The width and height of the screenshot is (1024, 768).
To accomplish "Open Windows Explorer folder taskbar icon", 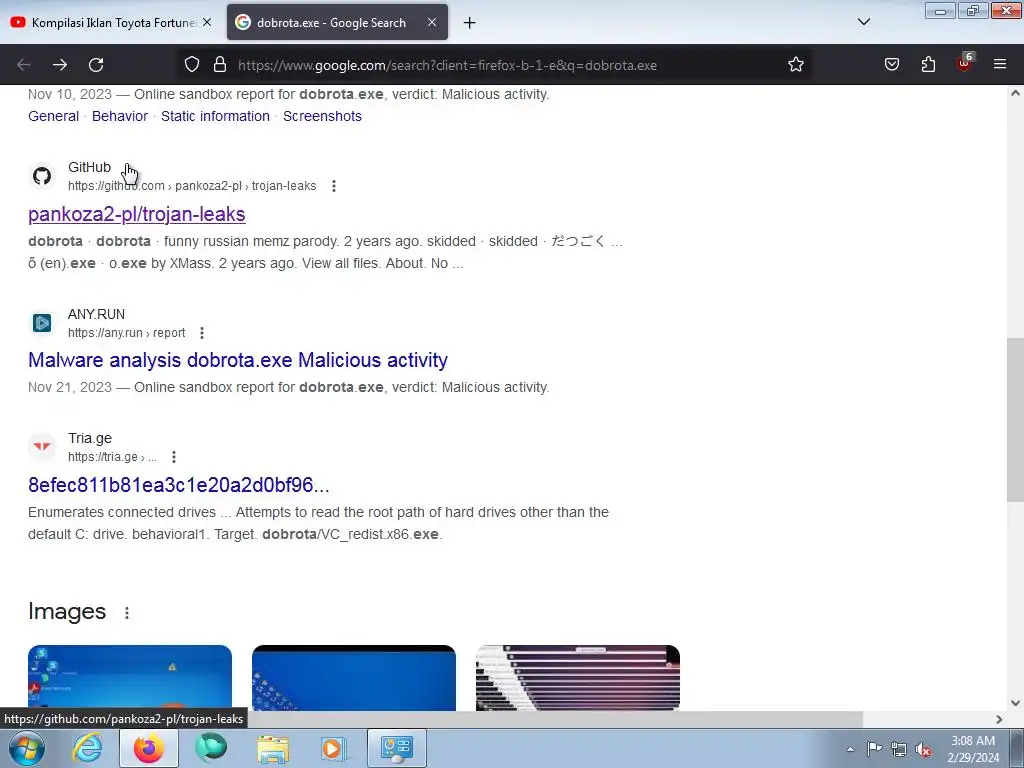I will click(x=273, y=748).
